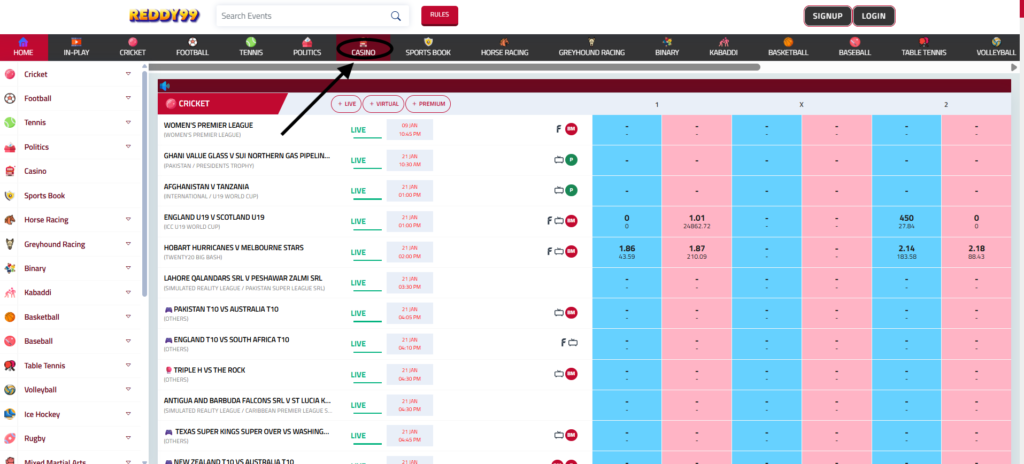Click the blue announcement speaker icon
1024x464 pixels.
click(165, 86)
